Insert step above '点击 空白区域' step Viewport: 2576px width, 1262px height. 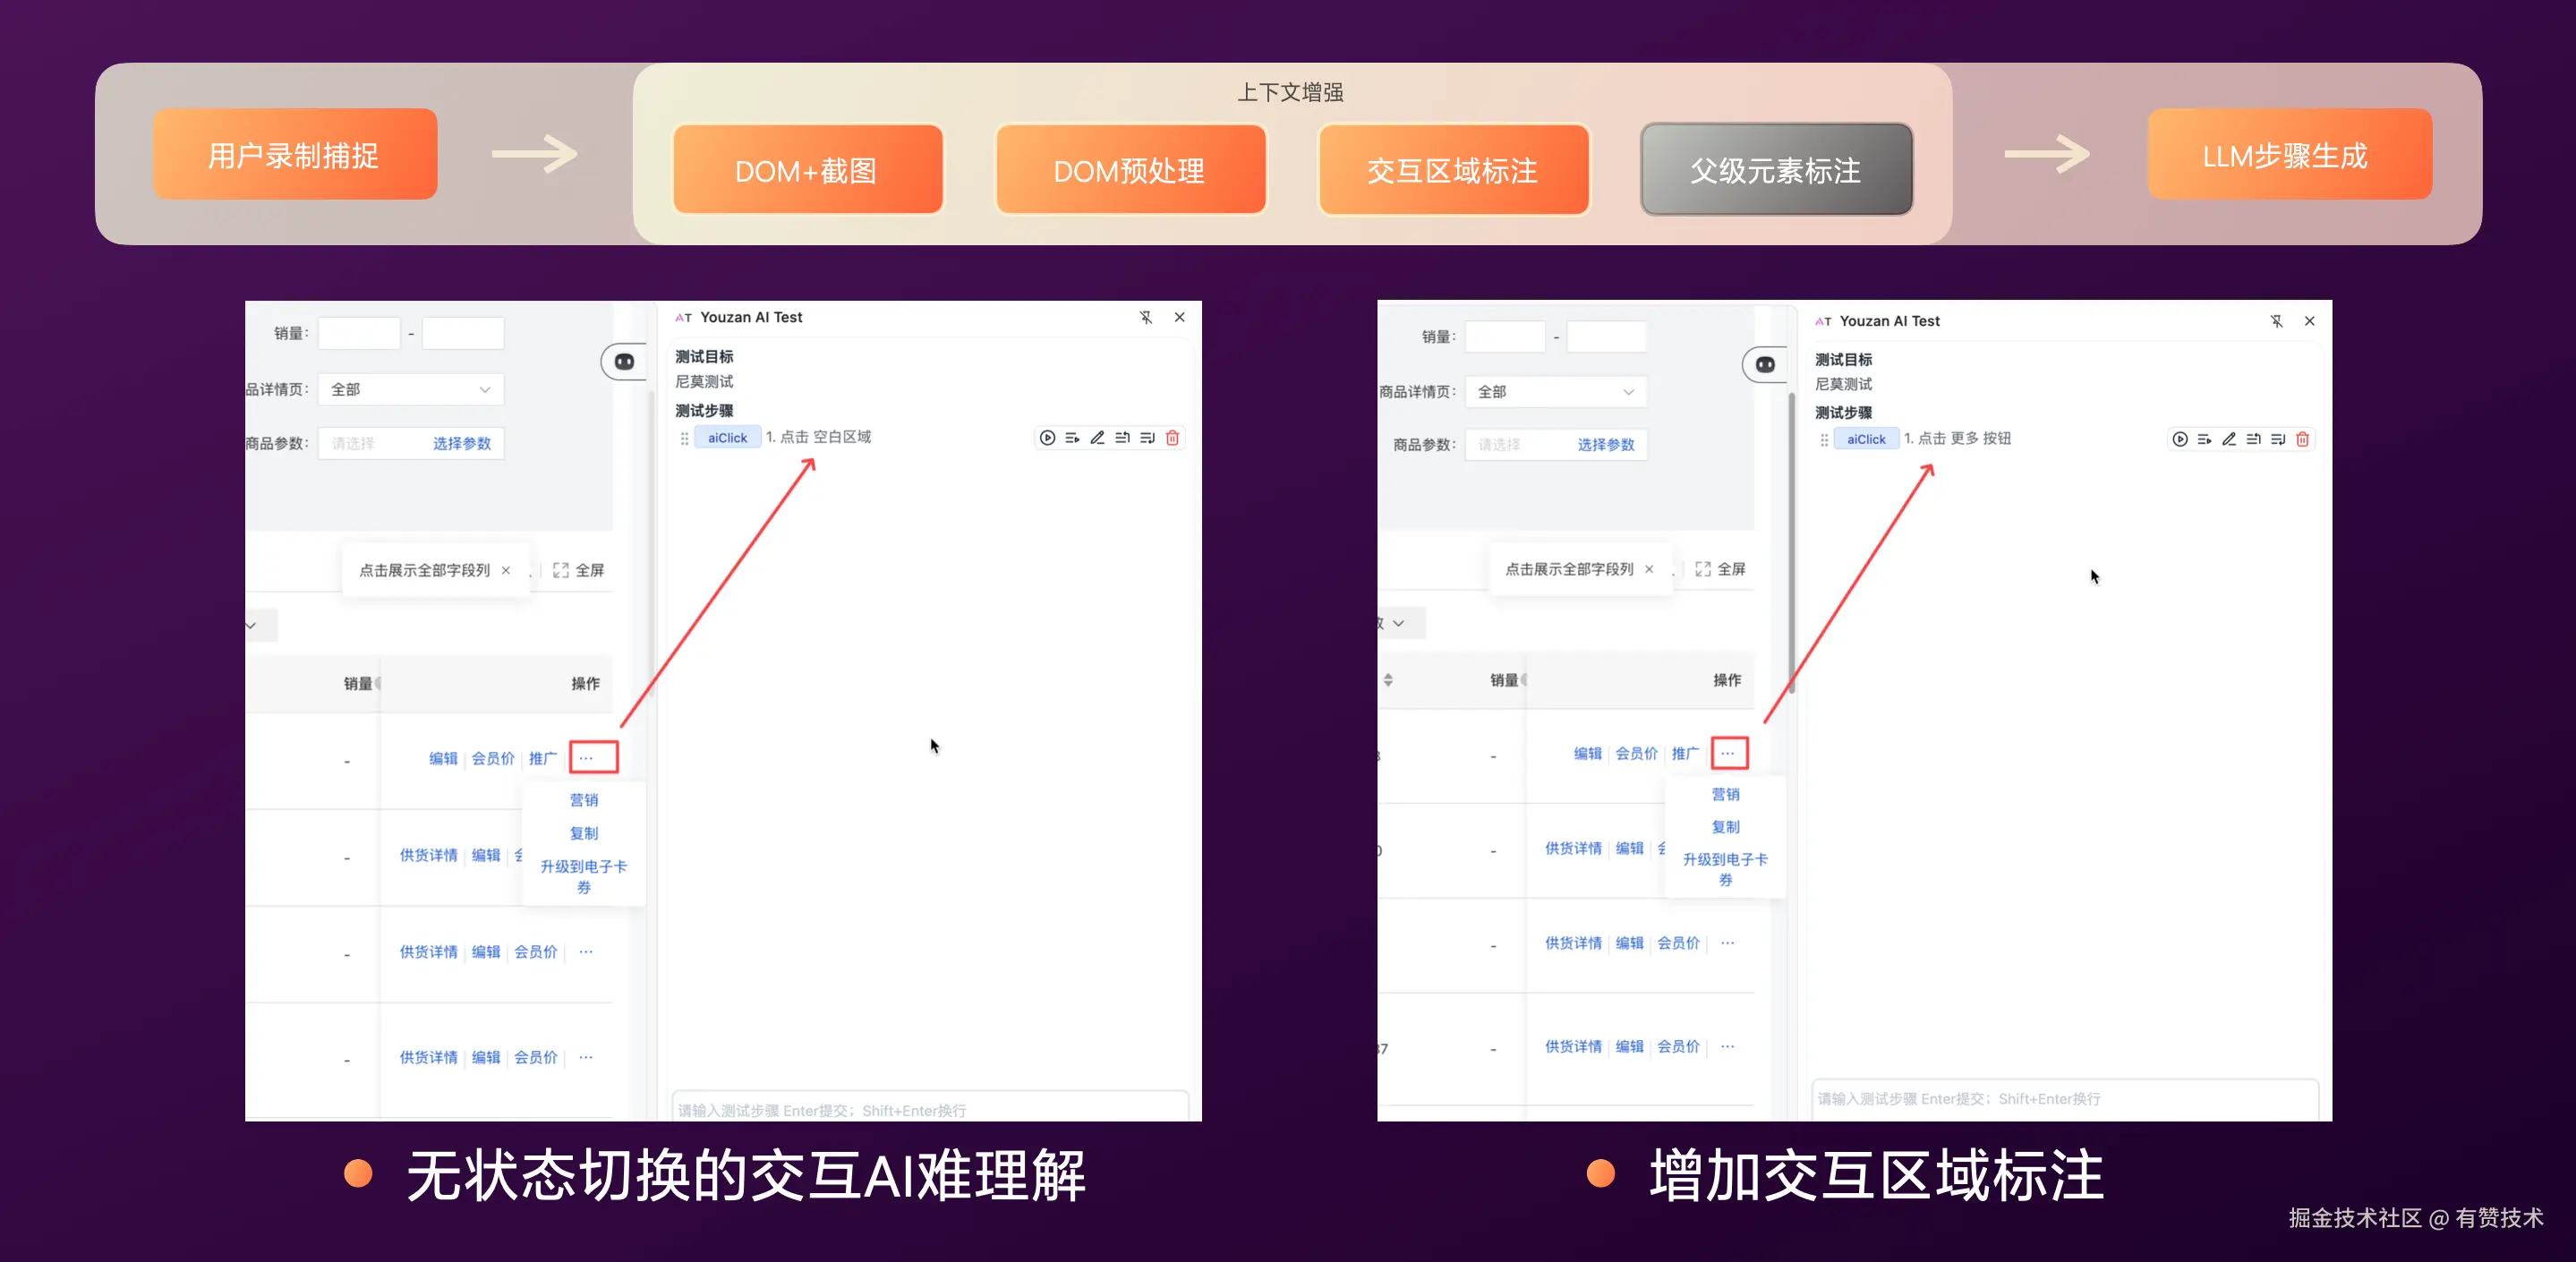(1122, 438)
